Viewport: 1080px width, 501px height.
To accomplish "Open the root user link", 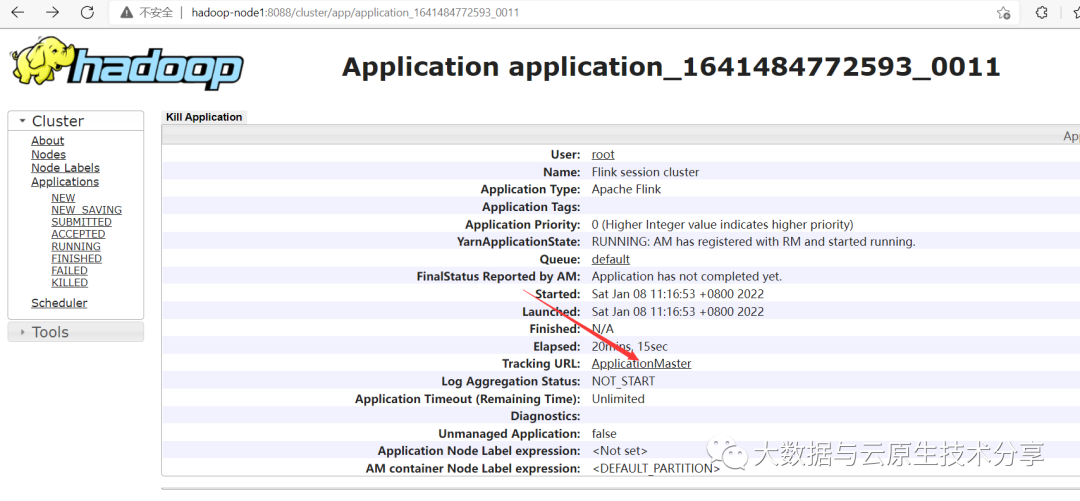I will click(x=603, y=154).
